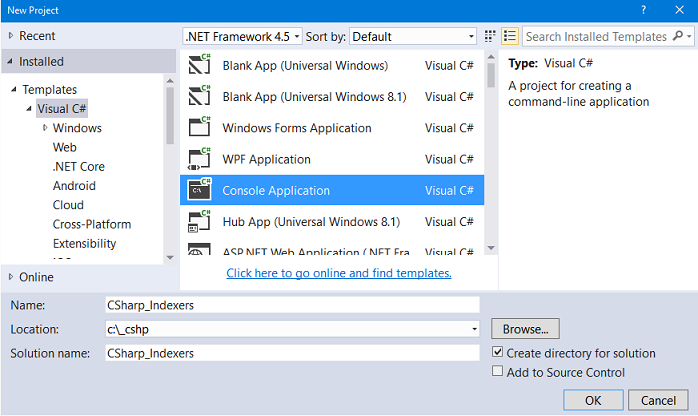Open the search options dropdown arrow
Viewport: 698px width, 416px height.
point(689,36)
